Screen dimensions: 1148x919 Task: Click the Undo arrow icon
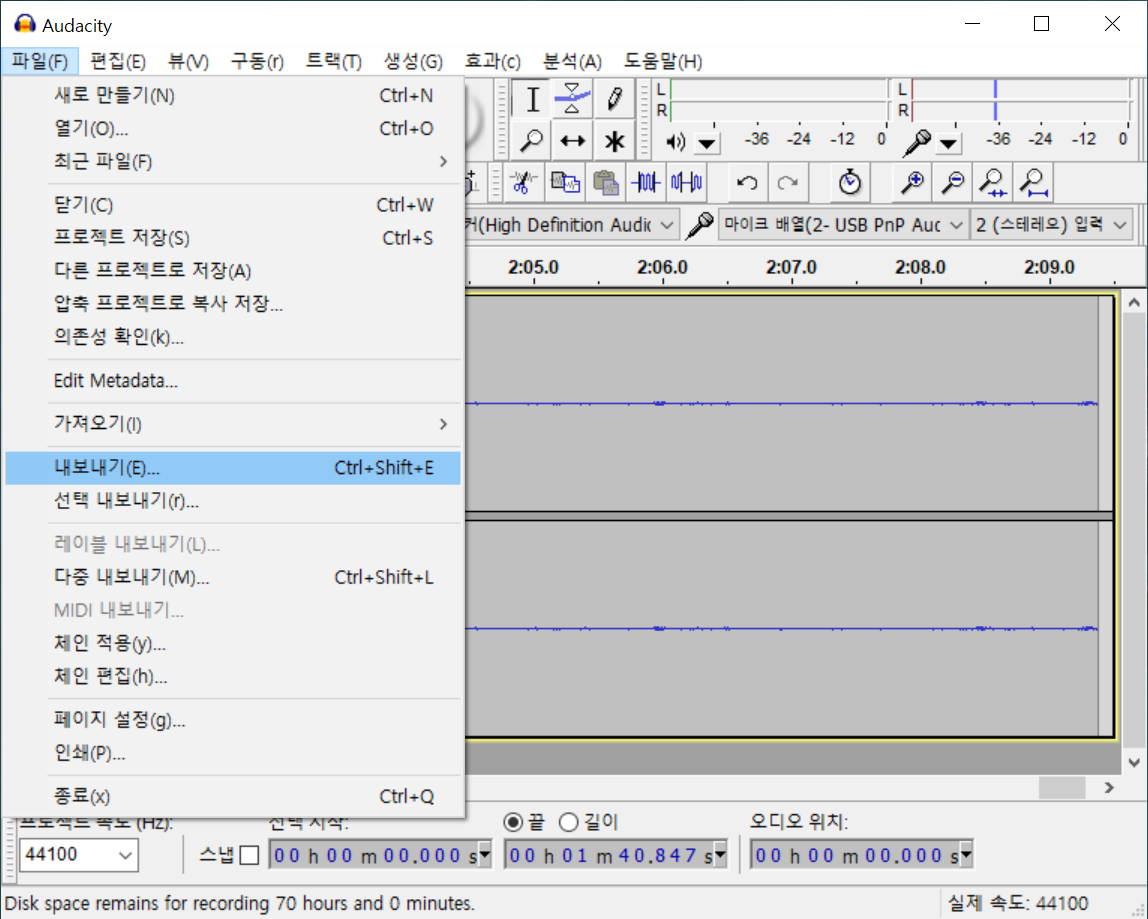tap(747, 182)
